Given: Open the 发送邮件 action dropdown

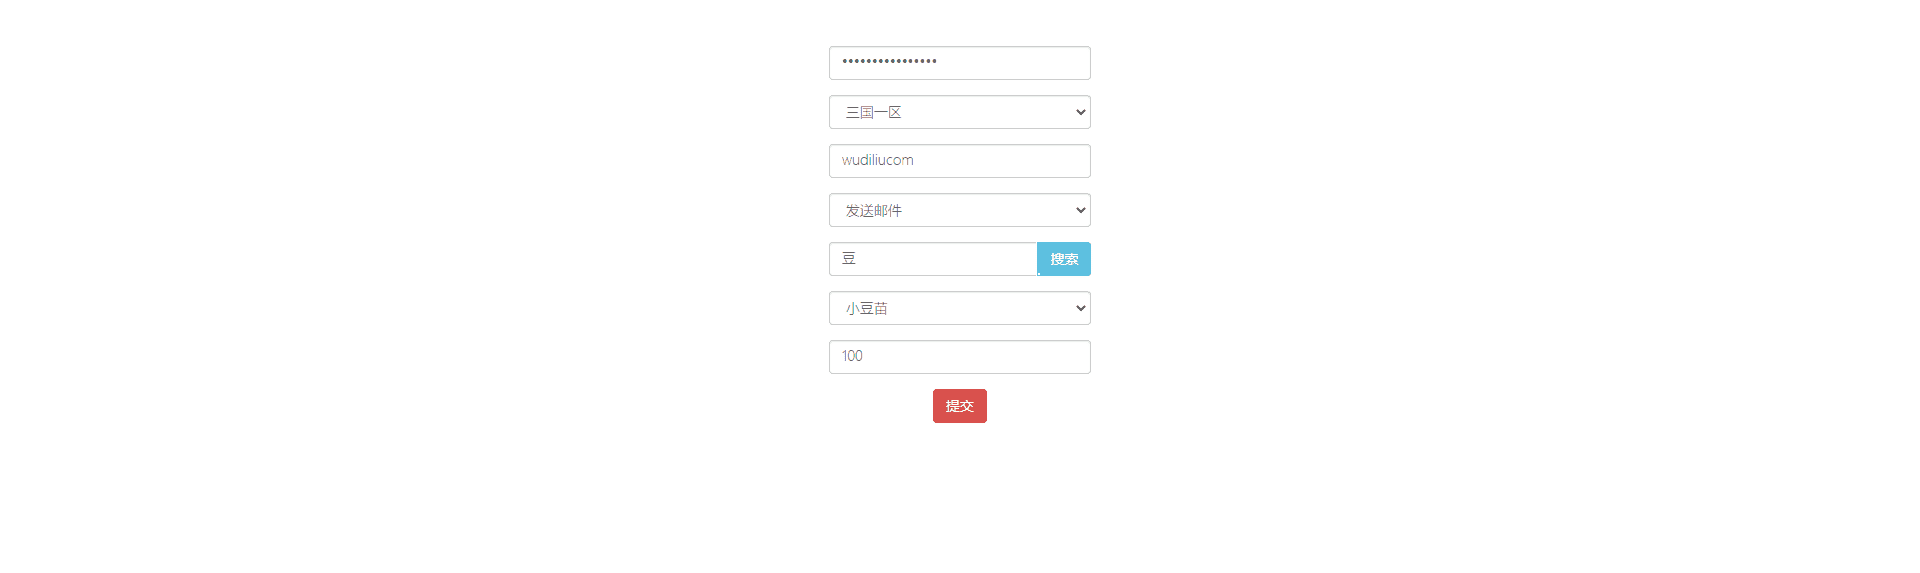Looking at the screenshot, I should pos(959,210).
